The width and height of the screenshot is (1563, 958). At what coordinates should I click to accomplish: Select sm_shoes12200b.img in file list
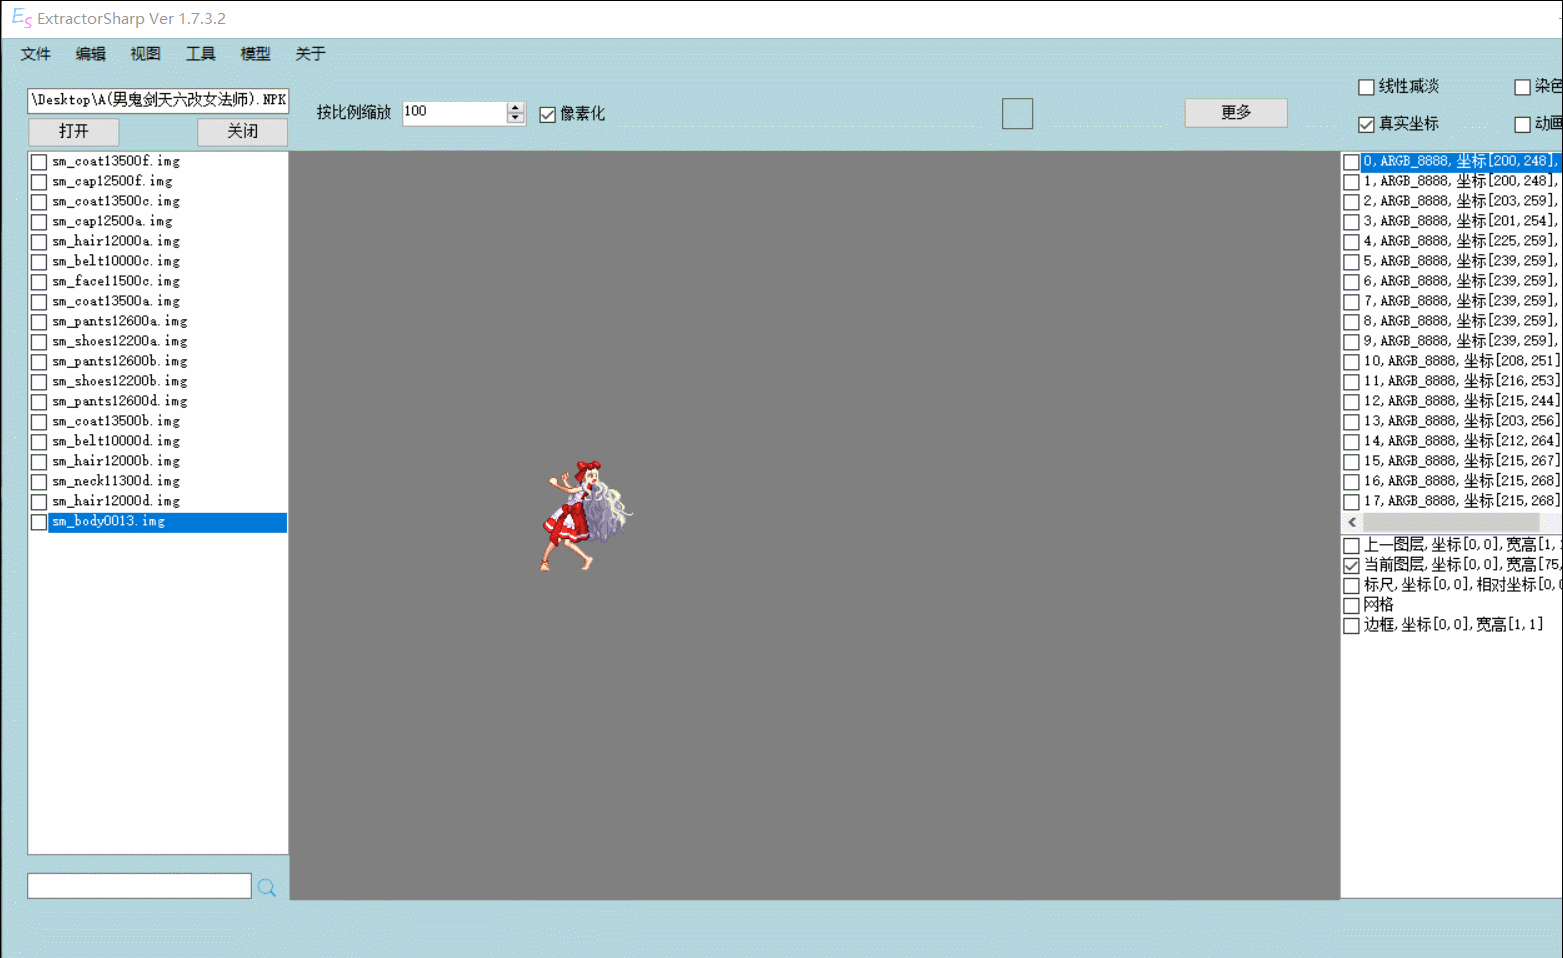[120, 381]
